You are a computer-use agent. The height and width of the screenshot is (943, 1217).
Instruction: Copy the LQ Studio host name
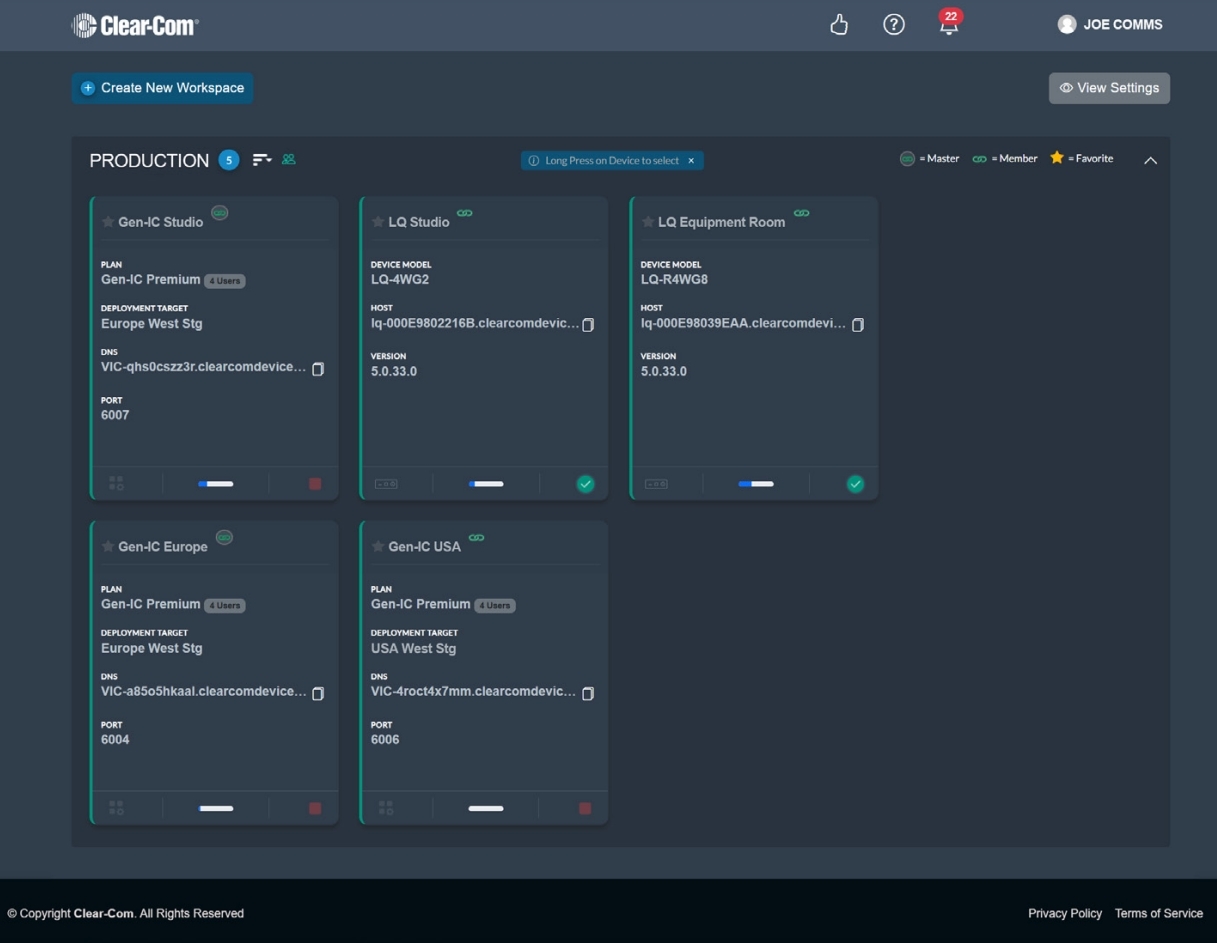click(588, 325)
